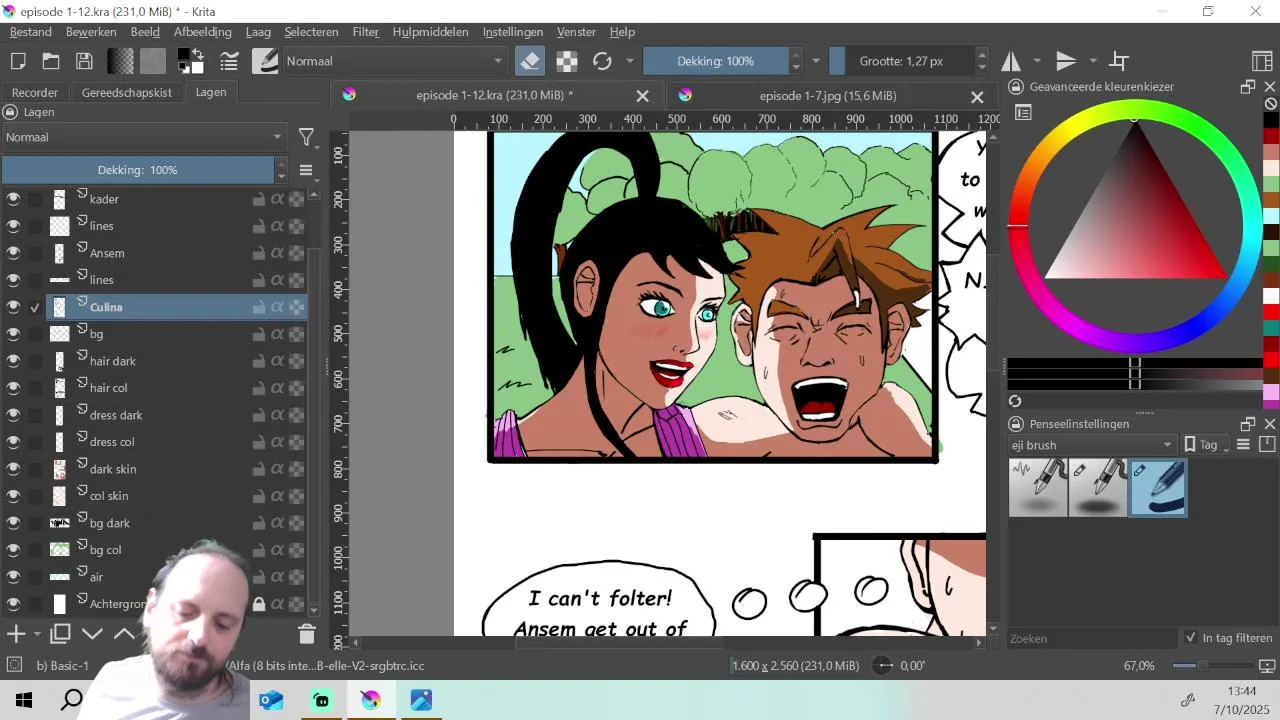Click the Zoeken brush search field
Screen dimensions: 1280x720
click(1092, 638)
